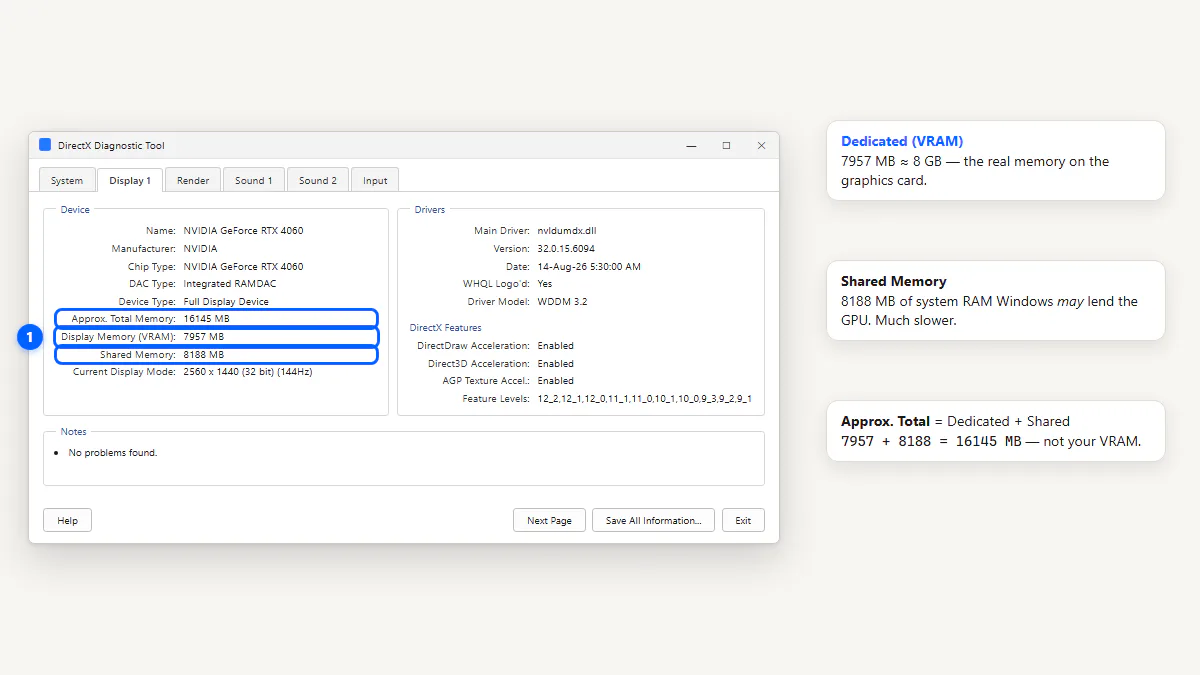The image size is (1200, 675).
Task: Click the DirectX Diagnostic Tool title bar icon
Action: click(x=45, y=145)
